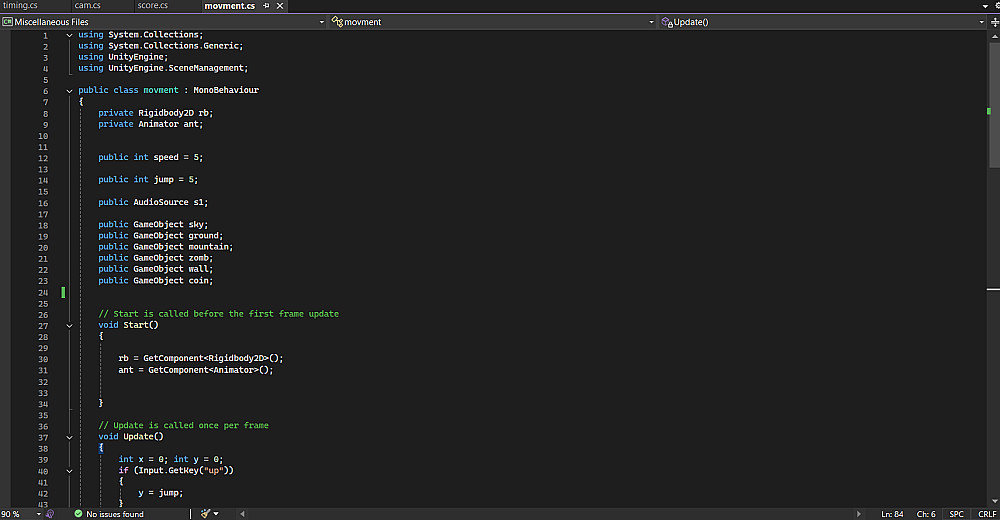Screen dimensions: 1000x520
Task: Click on 'AudioSource s1' on line 16
Action: pos(168,202)
